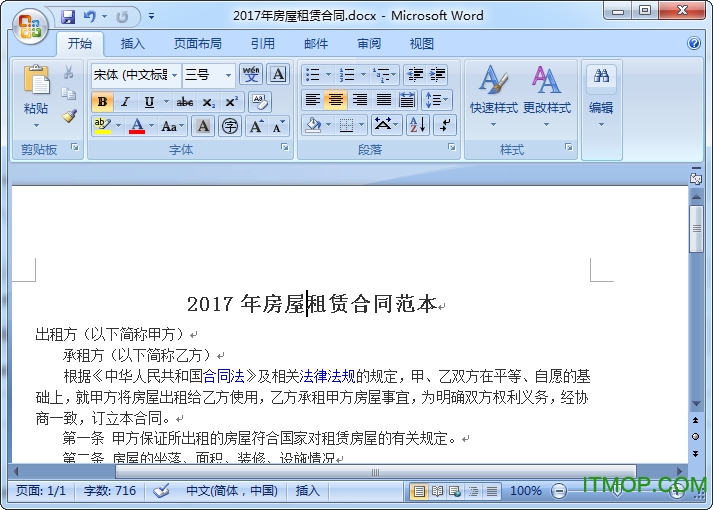Viewport: 713px width, 510px height.
Task: Toggle superscript formatting
Action: pos(231,102)
